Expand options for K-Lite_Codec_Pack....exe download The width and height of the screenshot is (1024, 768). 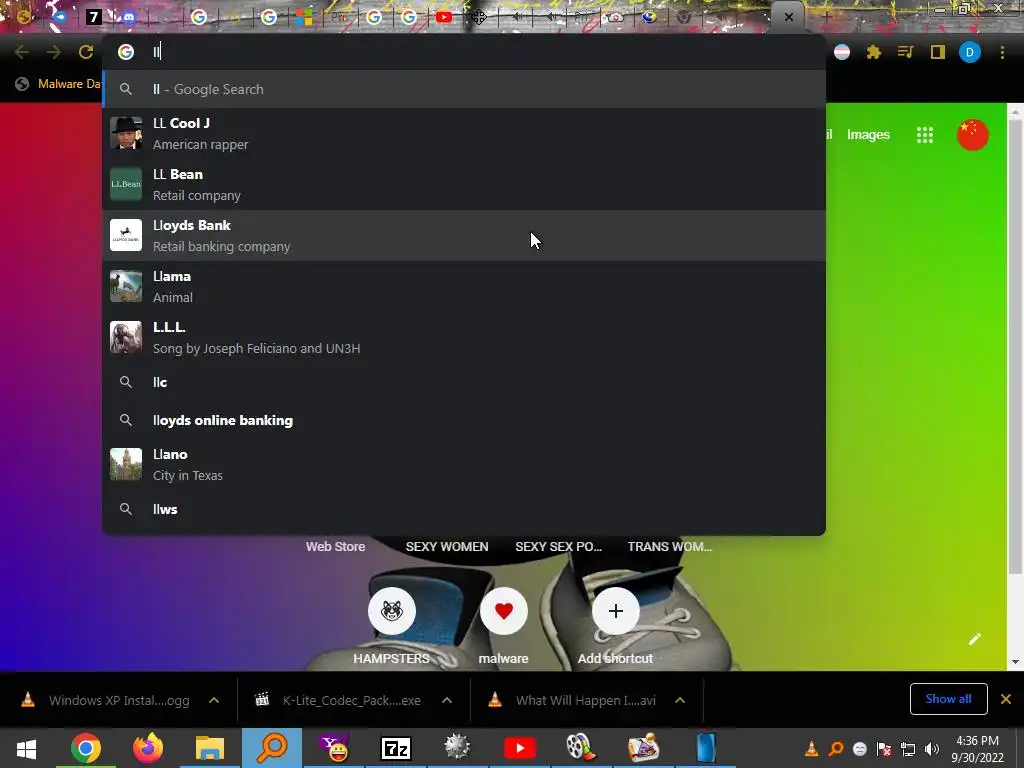coord(447,700)
